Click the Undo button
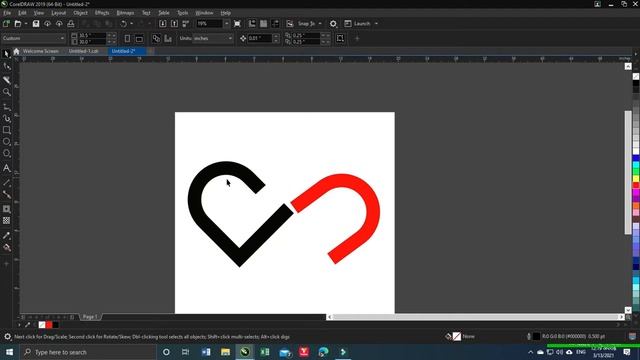 pyautogui.click(x=123, y=24)
